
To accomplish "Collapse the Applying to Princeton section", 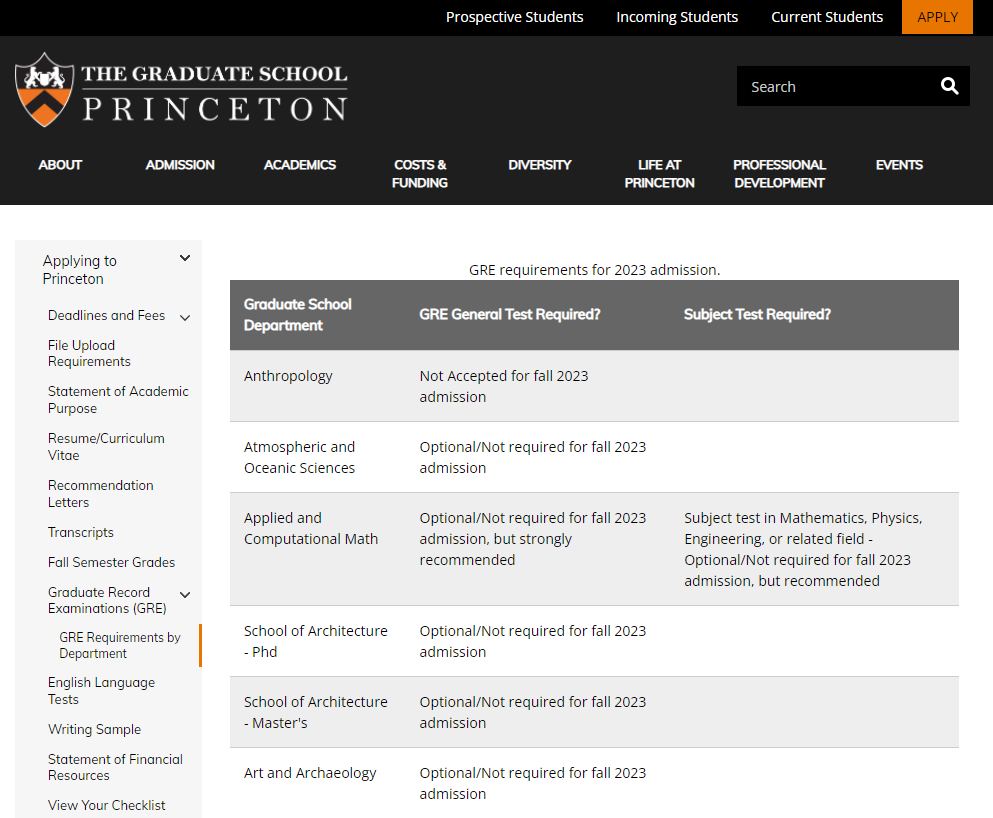I will tap(184, 257).
